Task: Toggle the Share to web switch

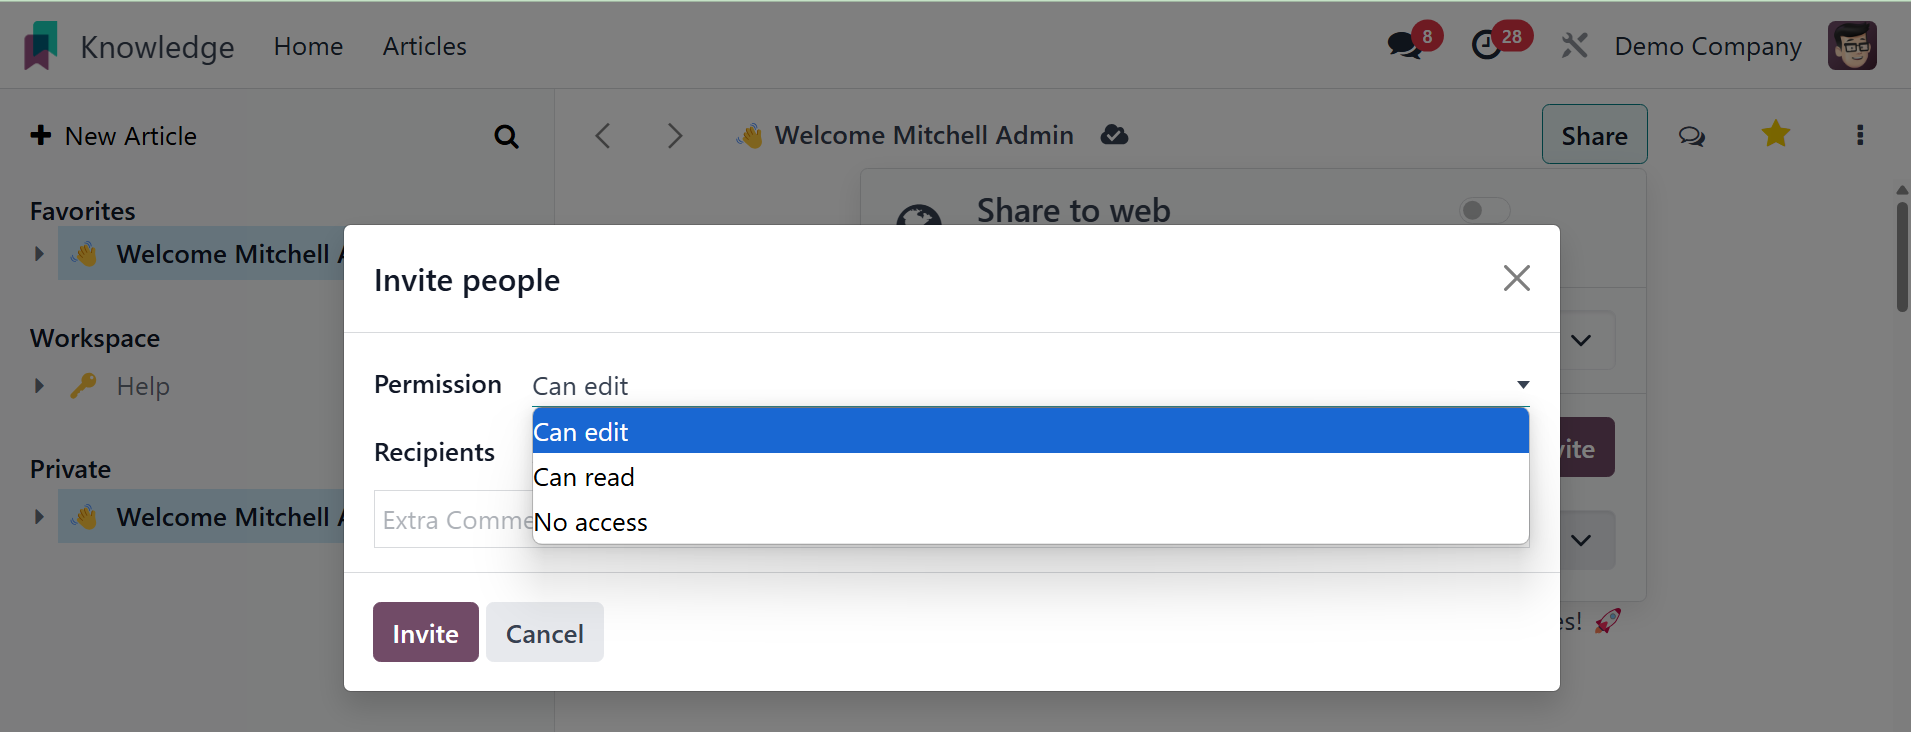Action: (1484, 210)
